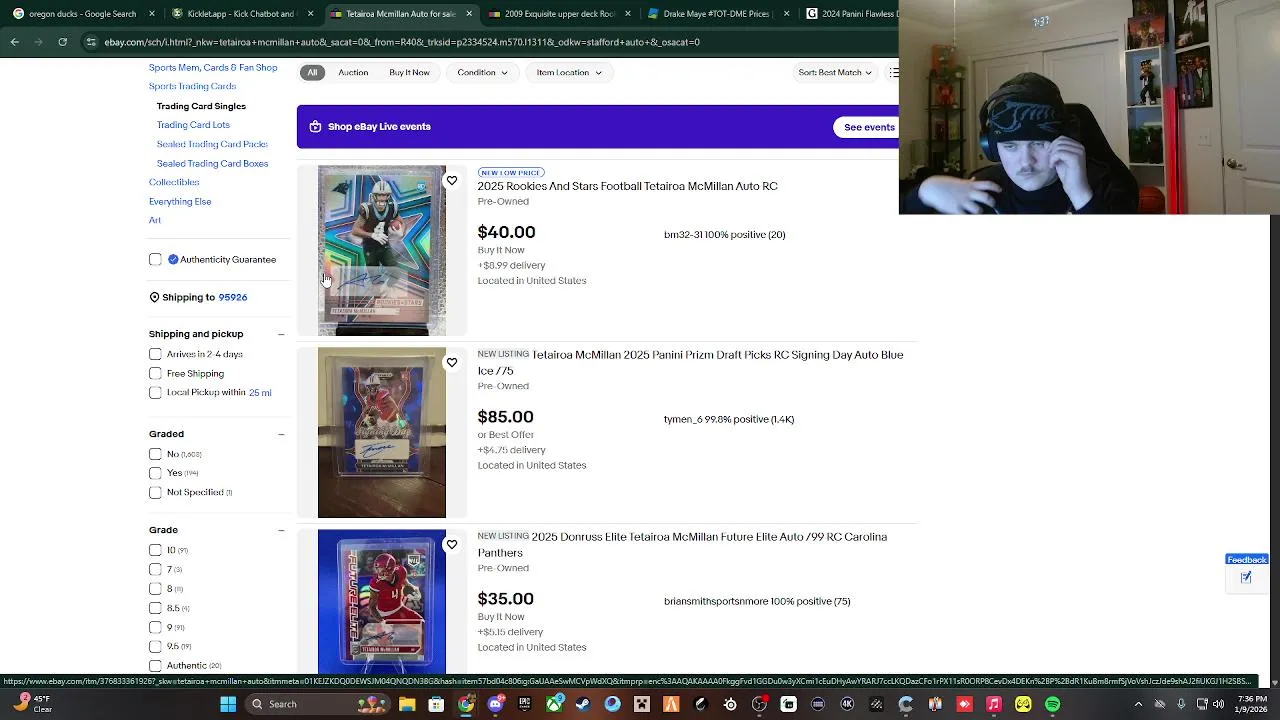Open Sports Mem, Cards & Fan Shop category

pos(213,68)
